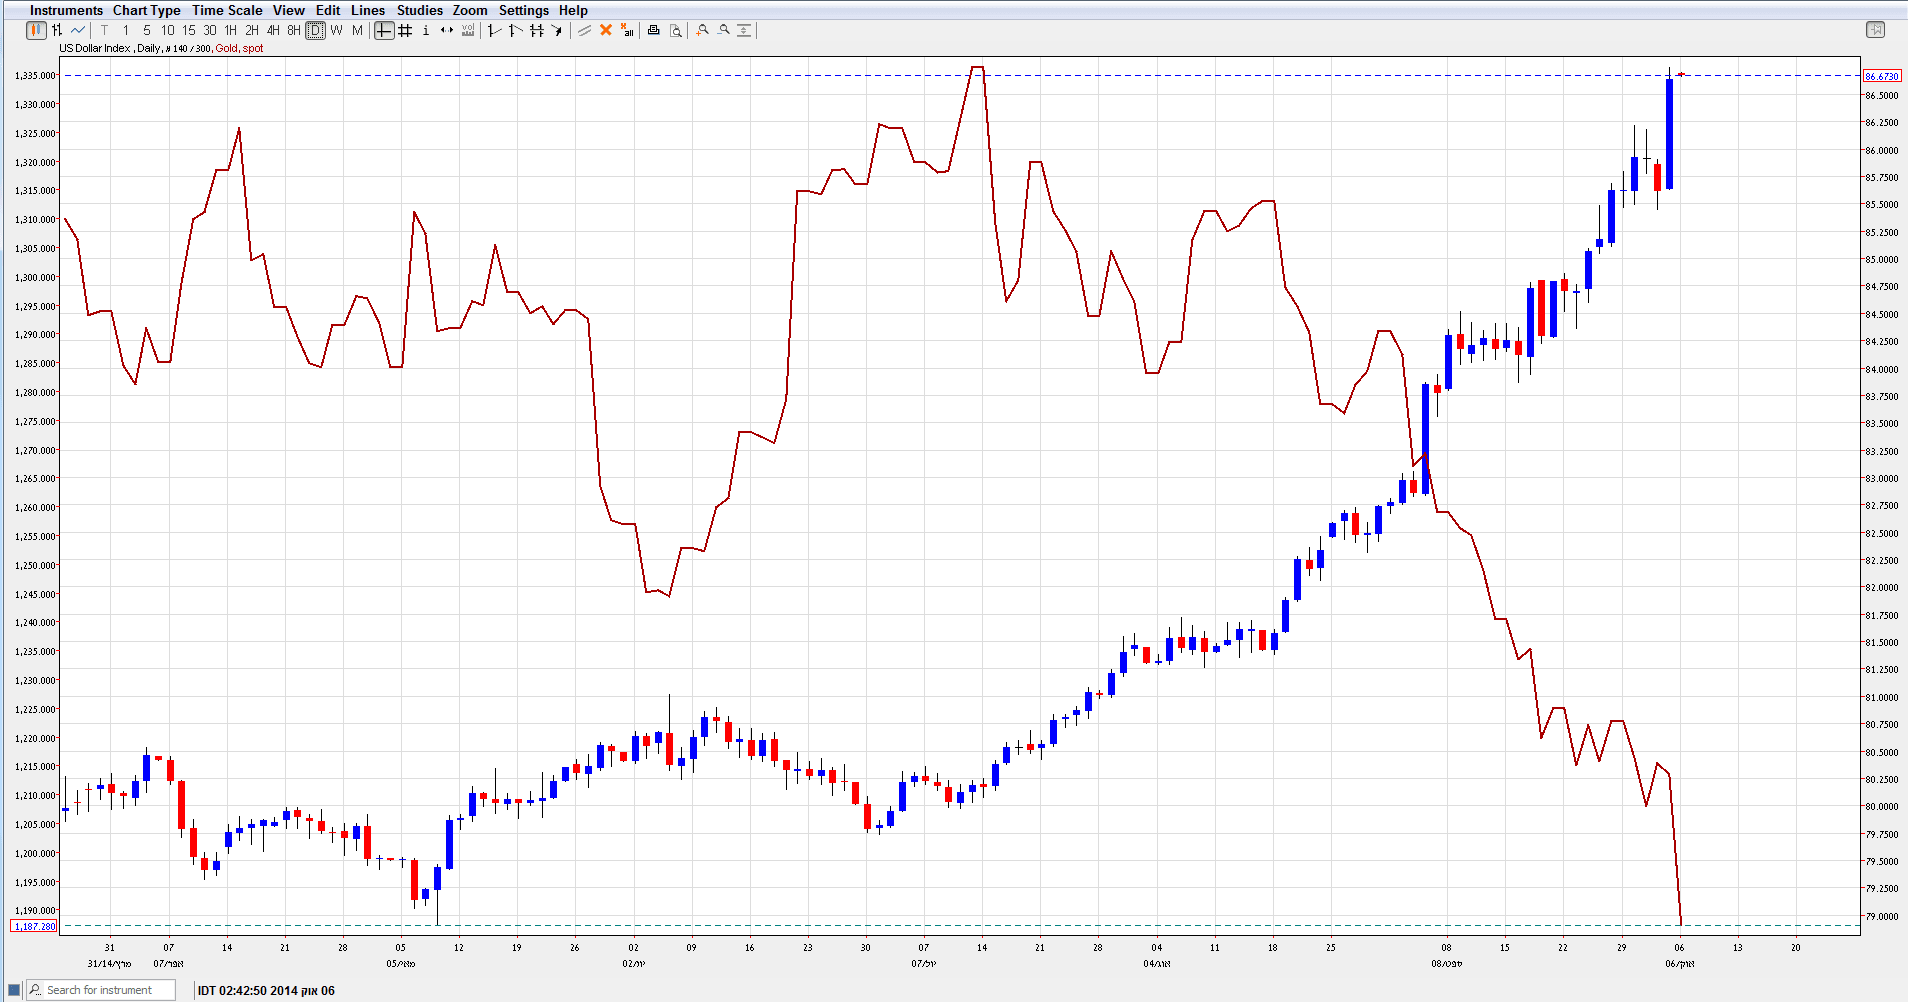Click the fit-to-screen vertical scale icon
This screenshot has width=1908, height=1002.
point(744,30)
